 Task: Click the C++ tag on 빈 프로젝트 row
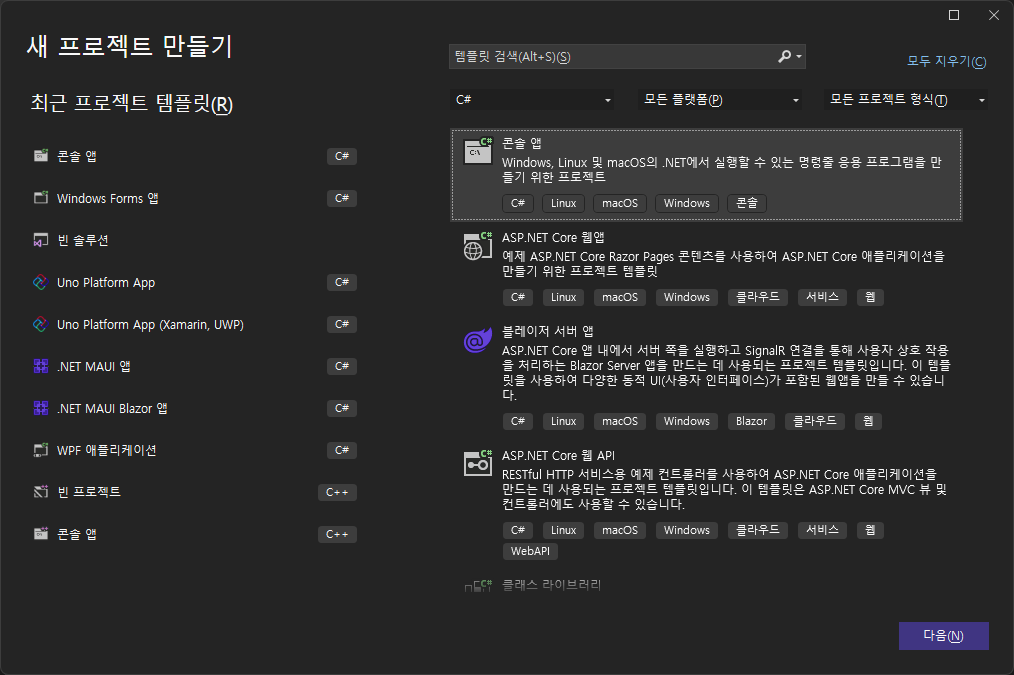(337, 492)
